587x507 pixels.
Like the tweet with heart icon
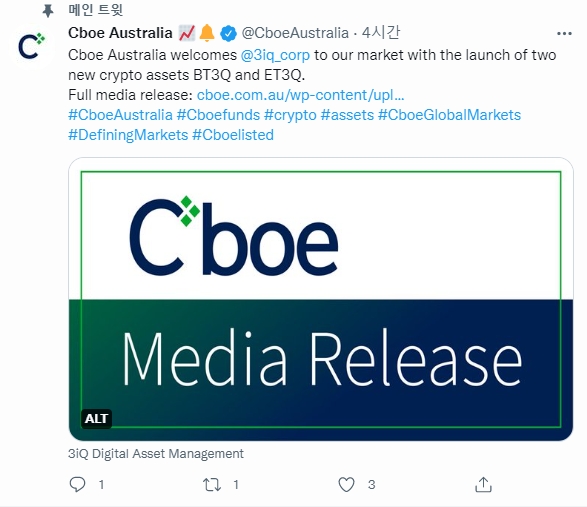point(346,485)
